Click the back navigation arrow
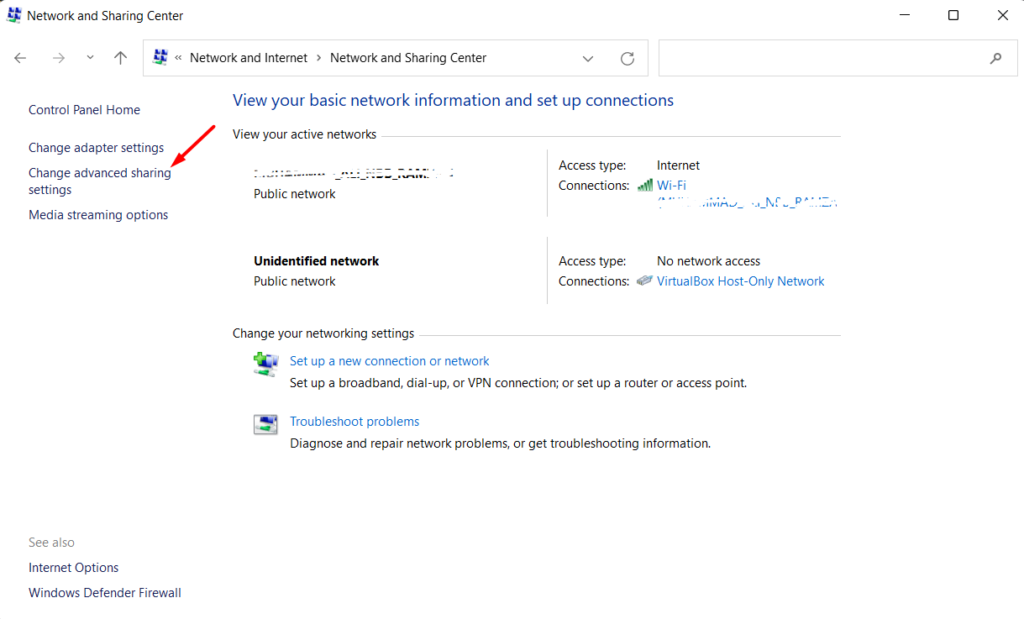1024x619 pixels. coord(20,58)
